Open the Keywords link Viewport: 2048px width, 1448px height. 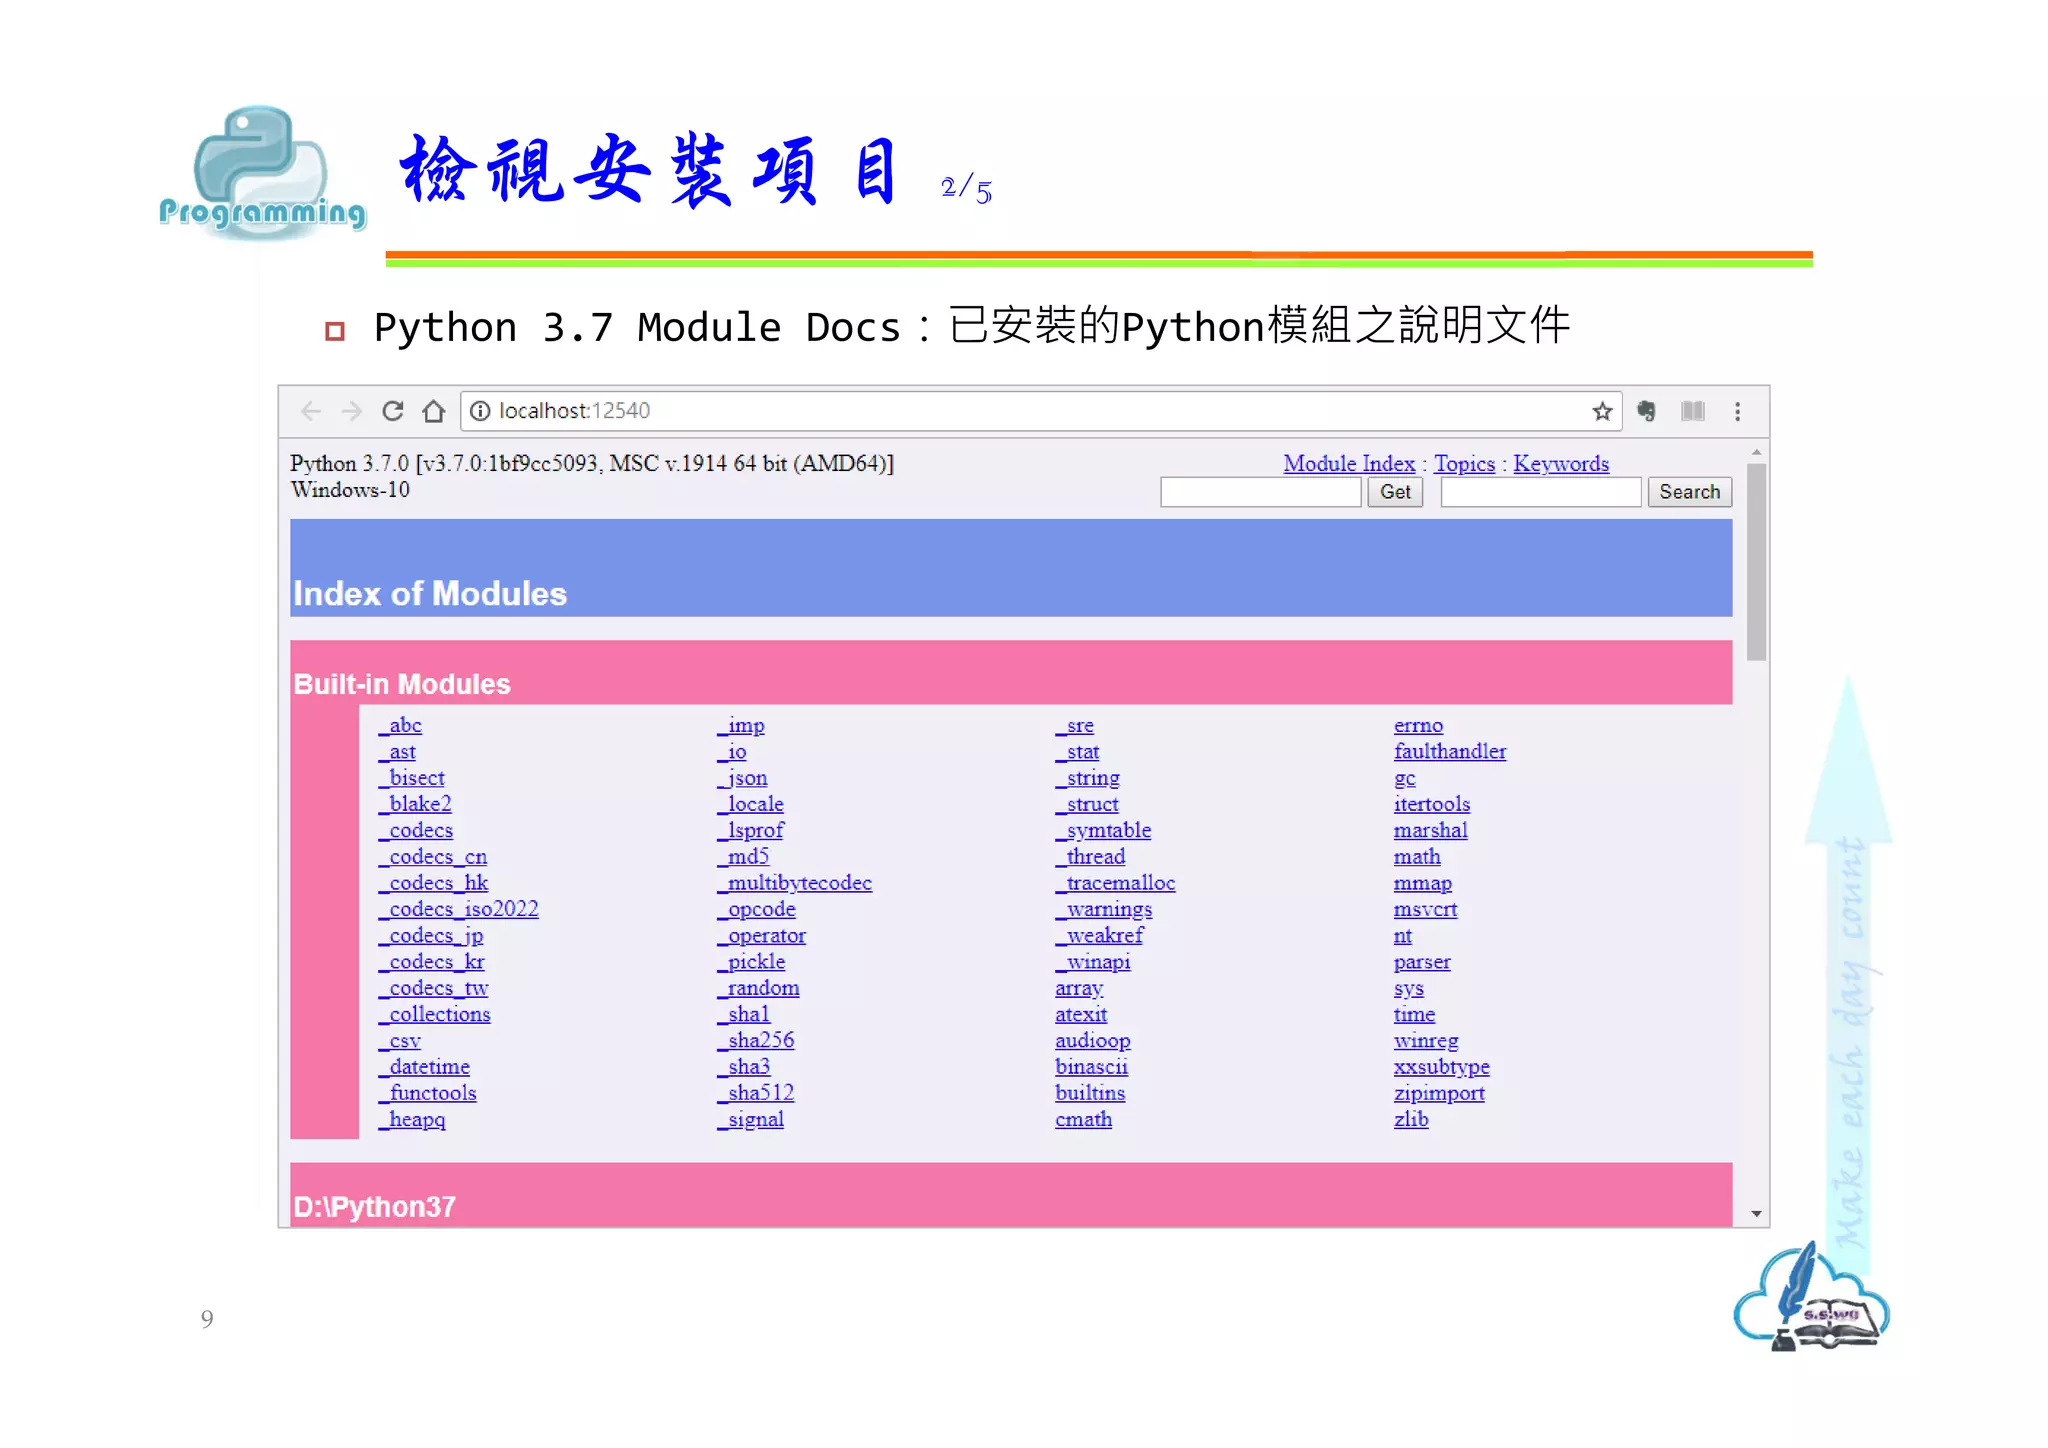(x=1561, y=464)
